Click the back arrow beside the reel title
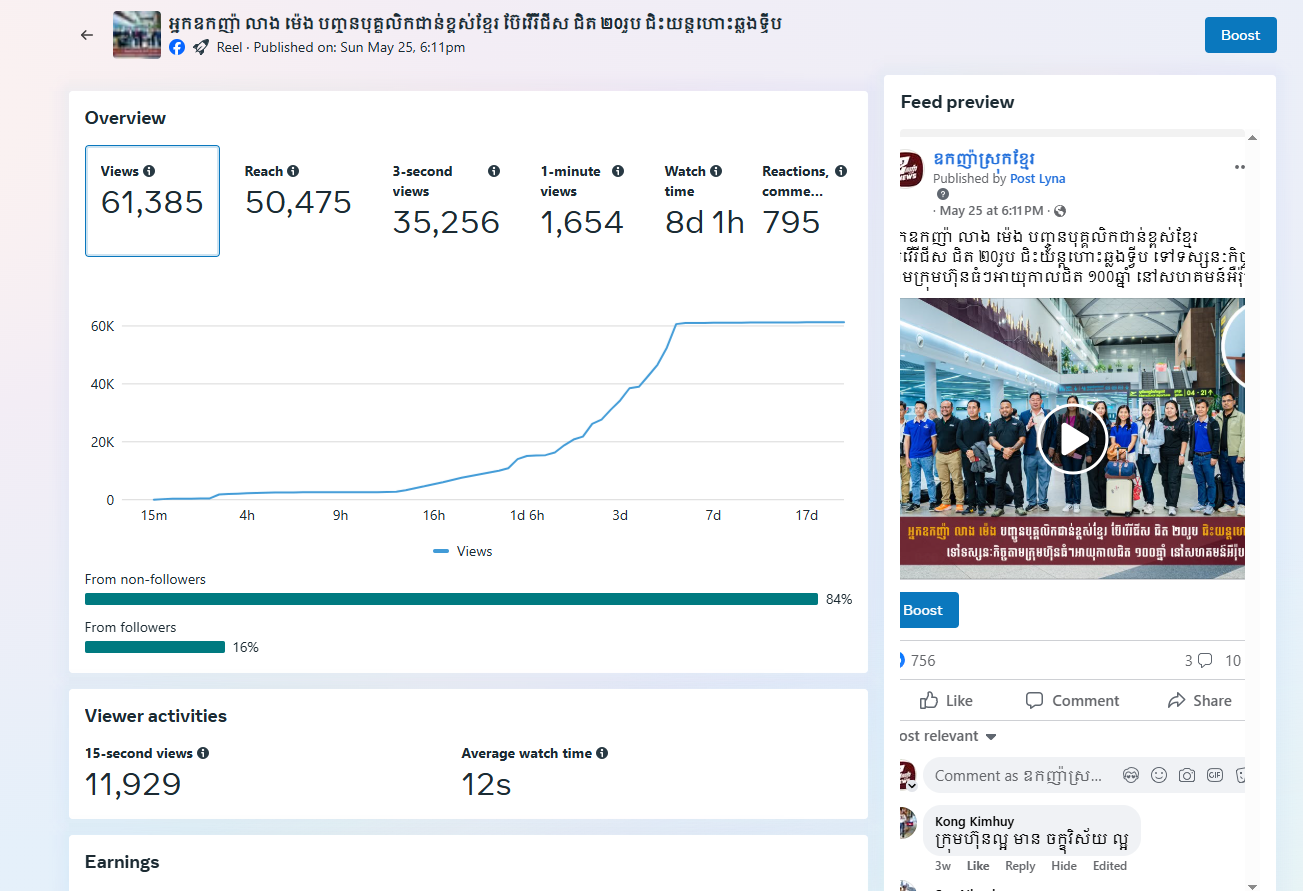The height and width of the screenshot is (891, 1303). click(87, 35)
